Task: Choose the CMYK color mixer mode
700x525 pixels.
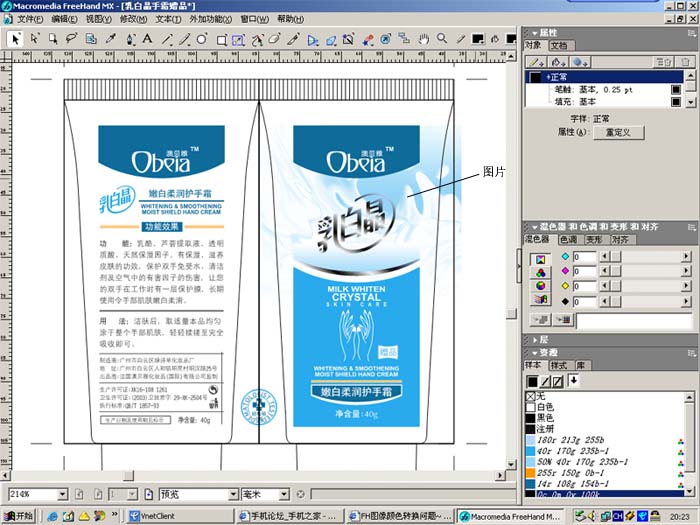Action: (x=540, y=259)
